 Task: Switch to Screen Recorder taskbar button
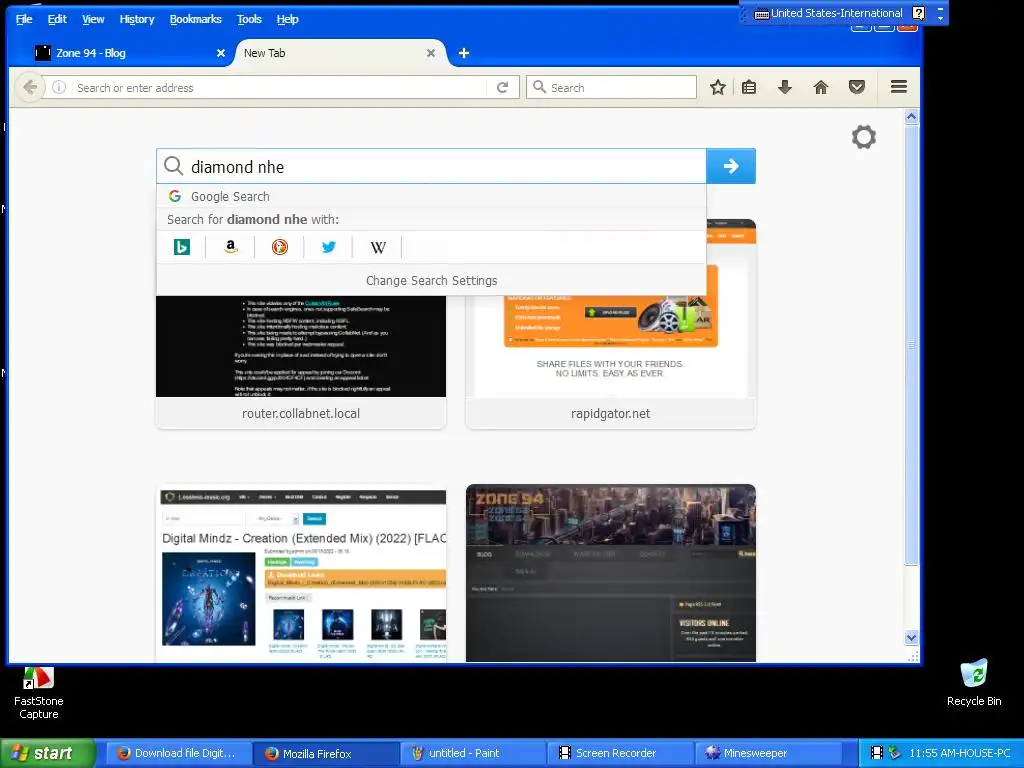tap(621, 753)
